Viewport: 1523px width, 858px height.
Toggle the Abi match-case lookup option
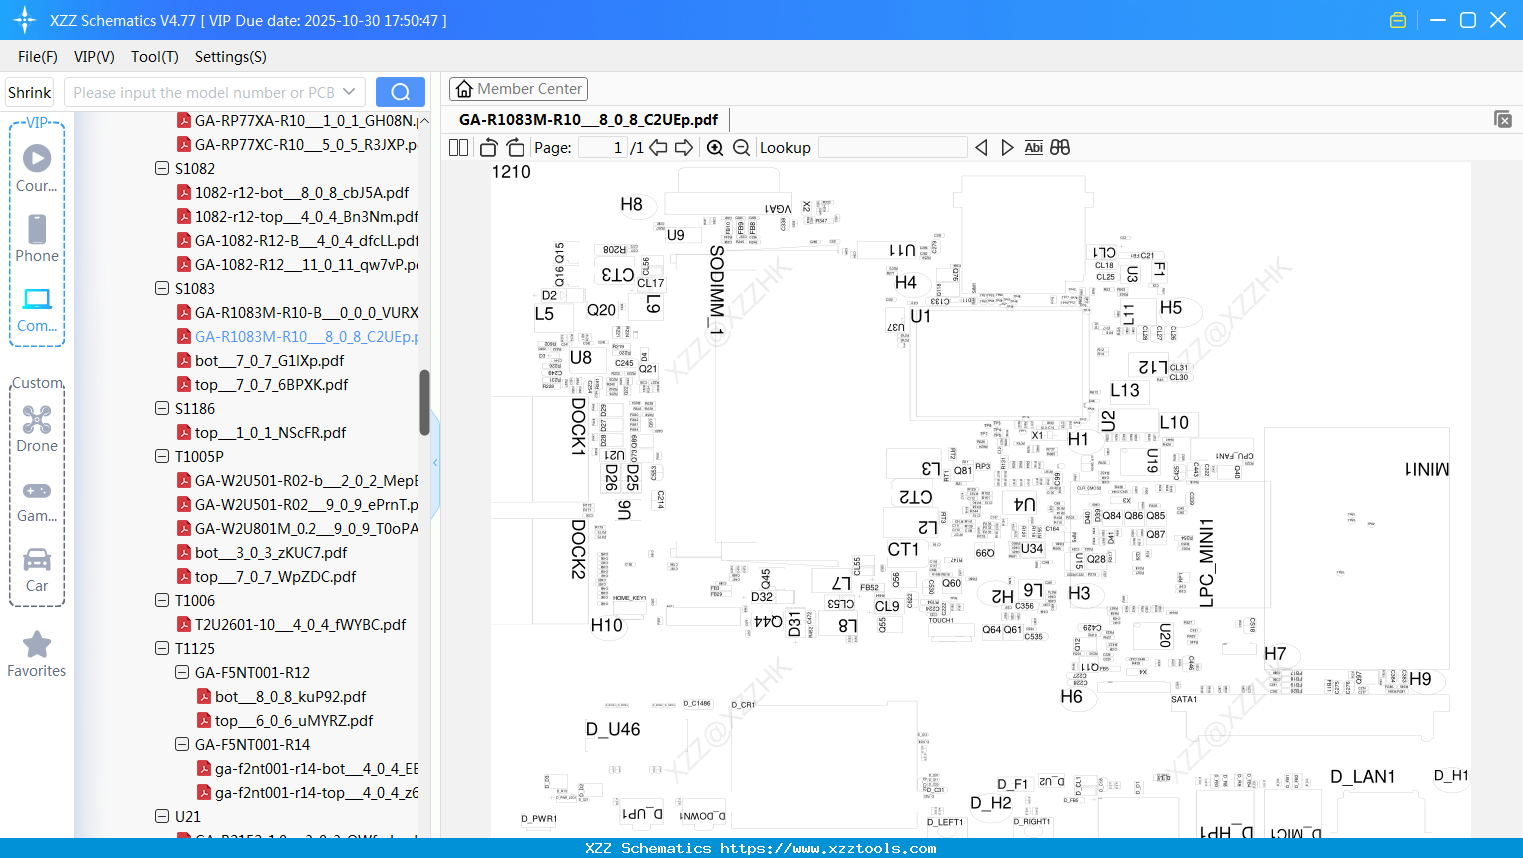(x=1034, y=148)
